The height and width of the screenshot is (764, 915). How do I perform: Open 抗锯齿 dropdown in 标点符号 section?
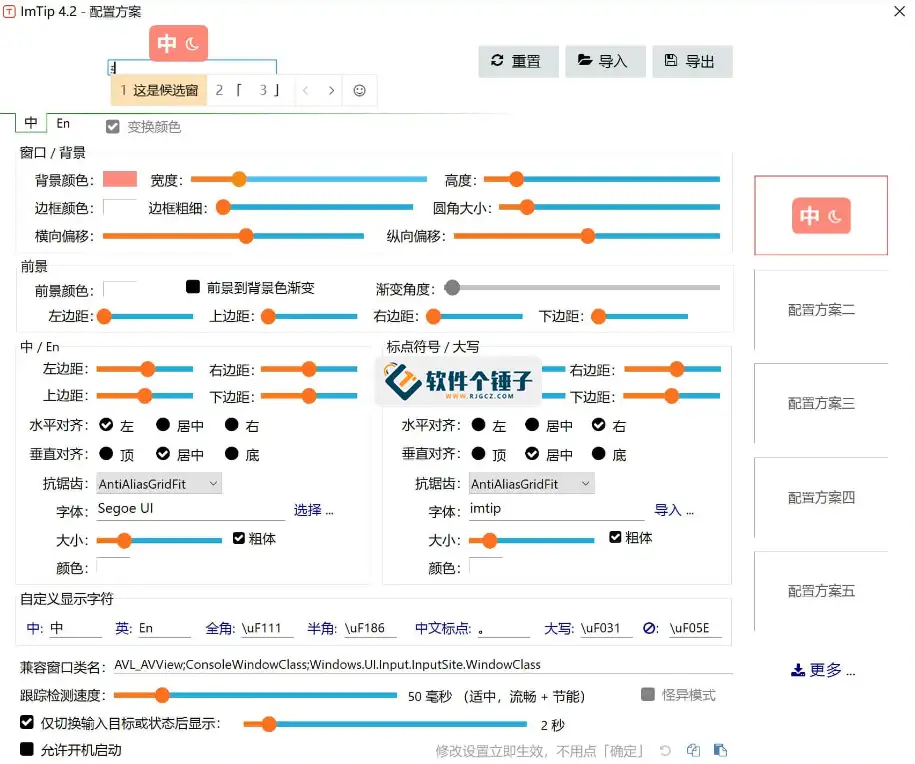[x=532, y=483]
